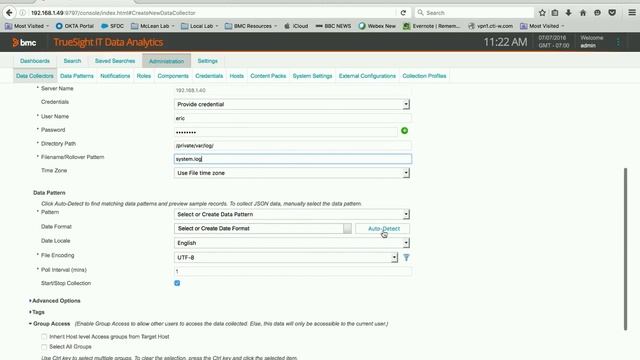This screenshot has width=640, height=360.
Task: Open the browser downloads arrow icon
Action: click(x=569, y=13)
